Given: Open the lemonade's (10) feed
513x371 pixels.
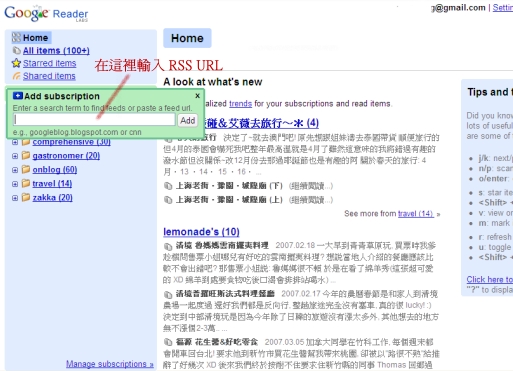Looking at the screenshot, I should (x=201, y=232).
